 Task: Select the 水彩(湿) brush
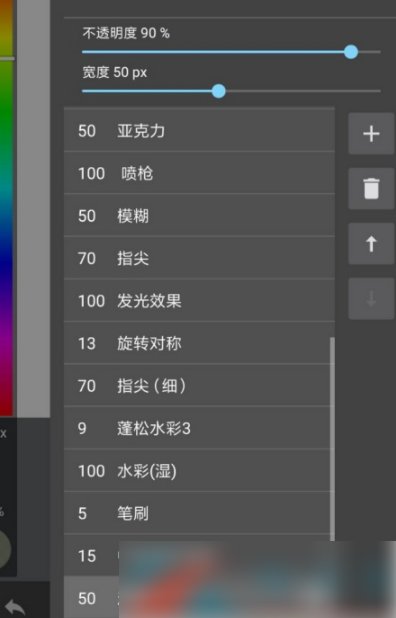pyautogui.click(x=199, y=471)
